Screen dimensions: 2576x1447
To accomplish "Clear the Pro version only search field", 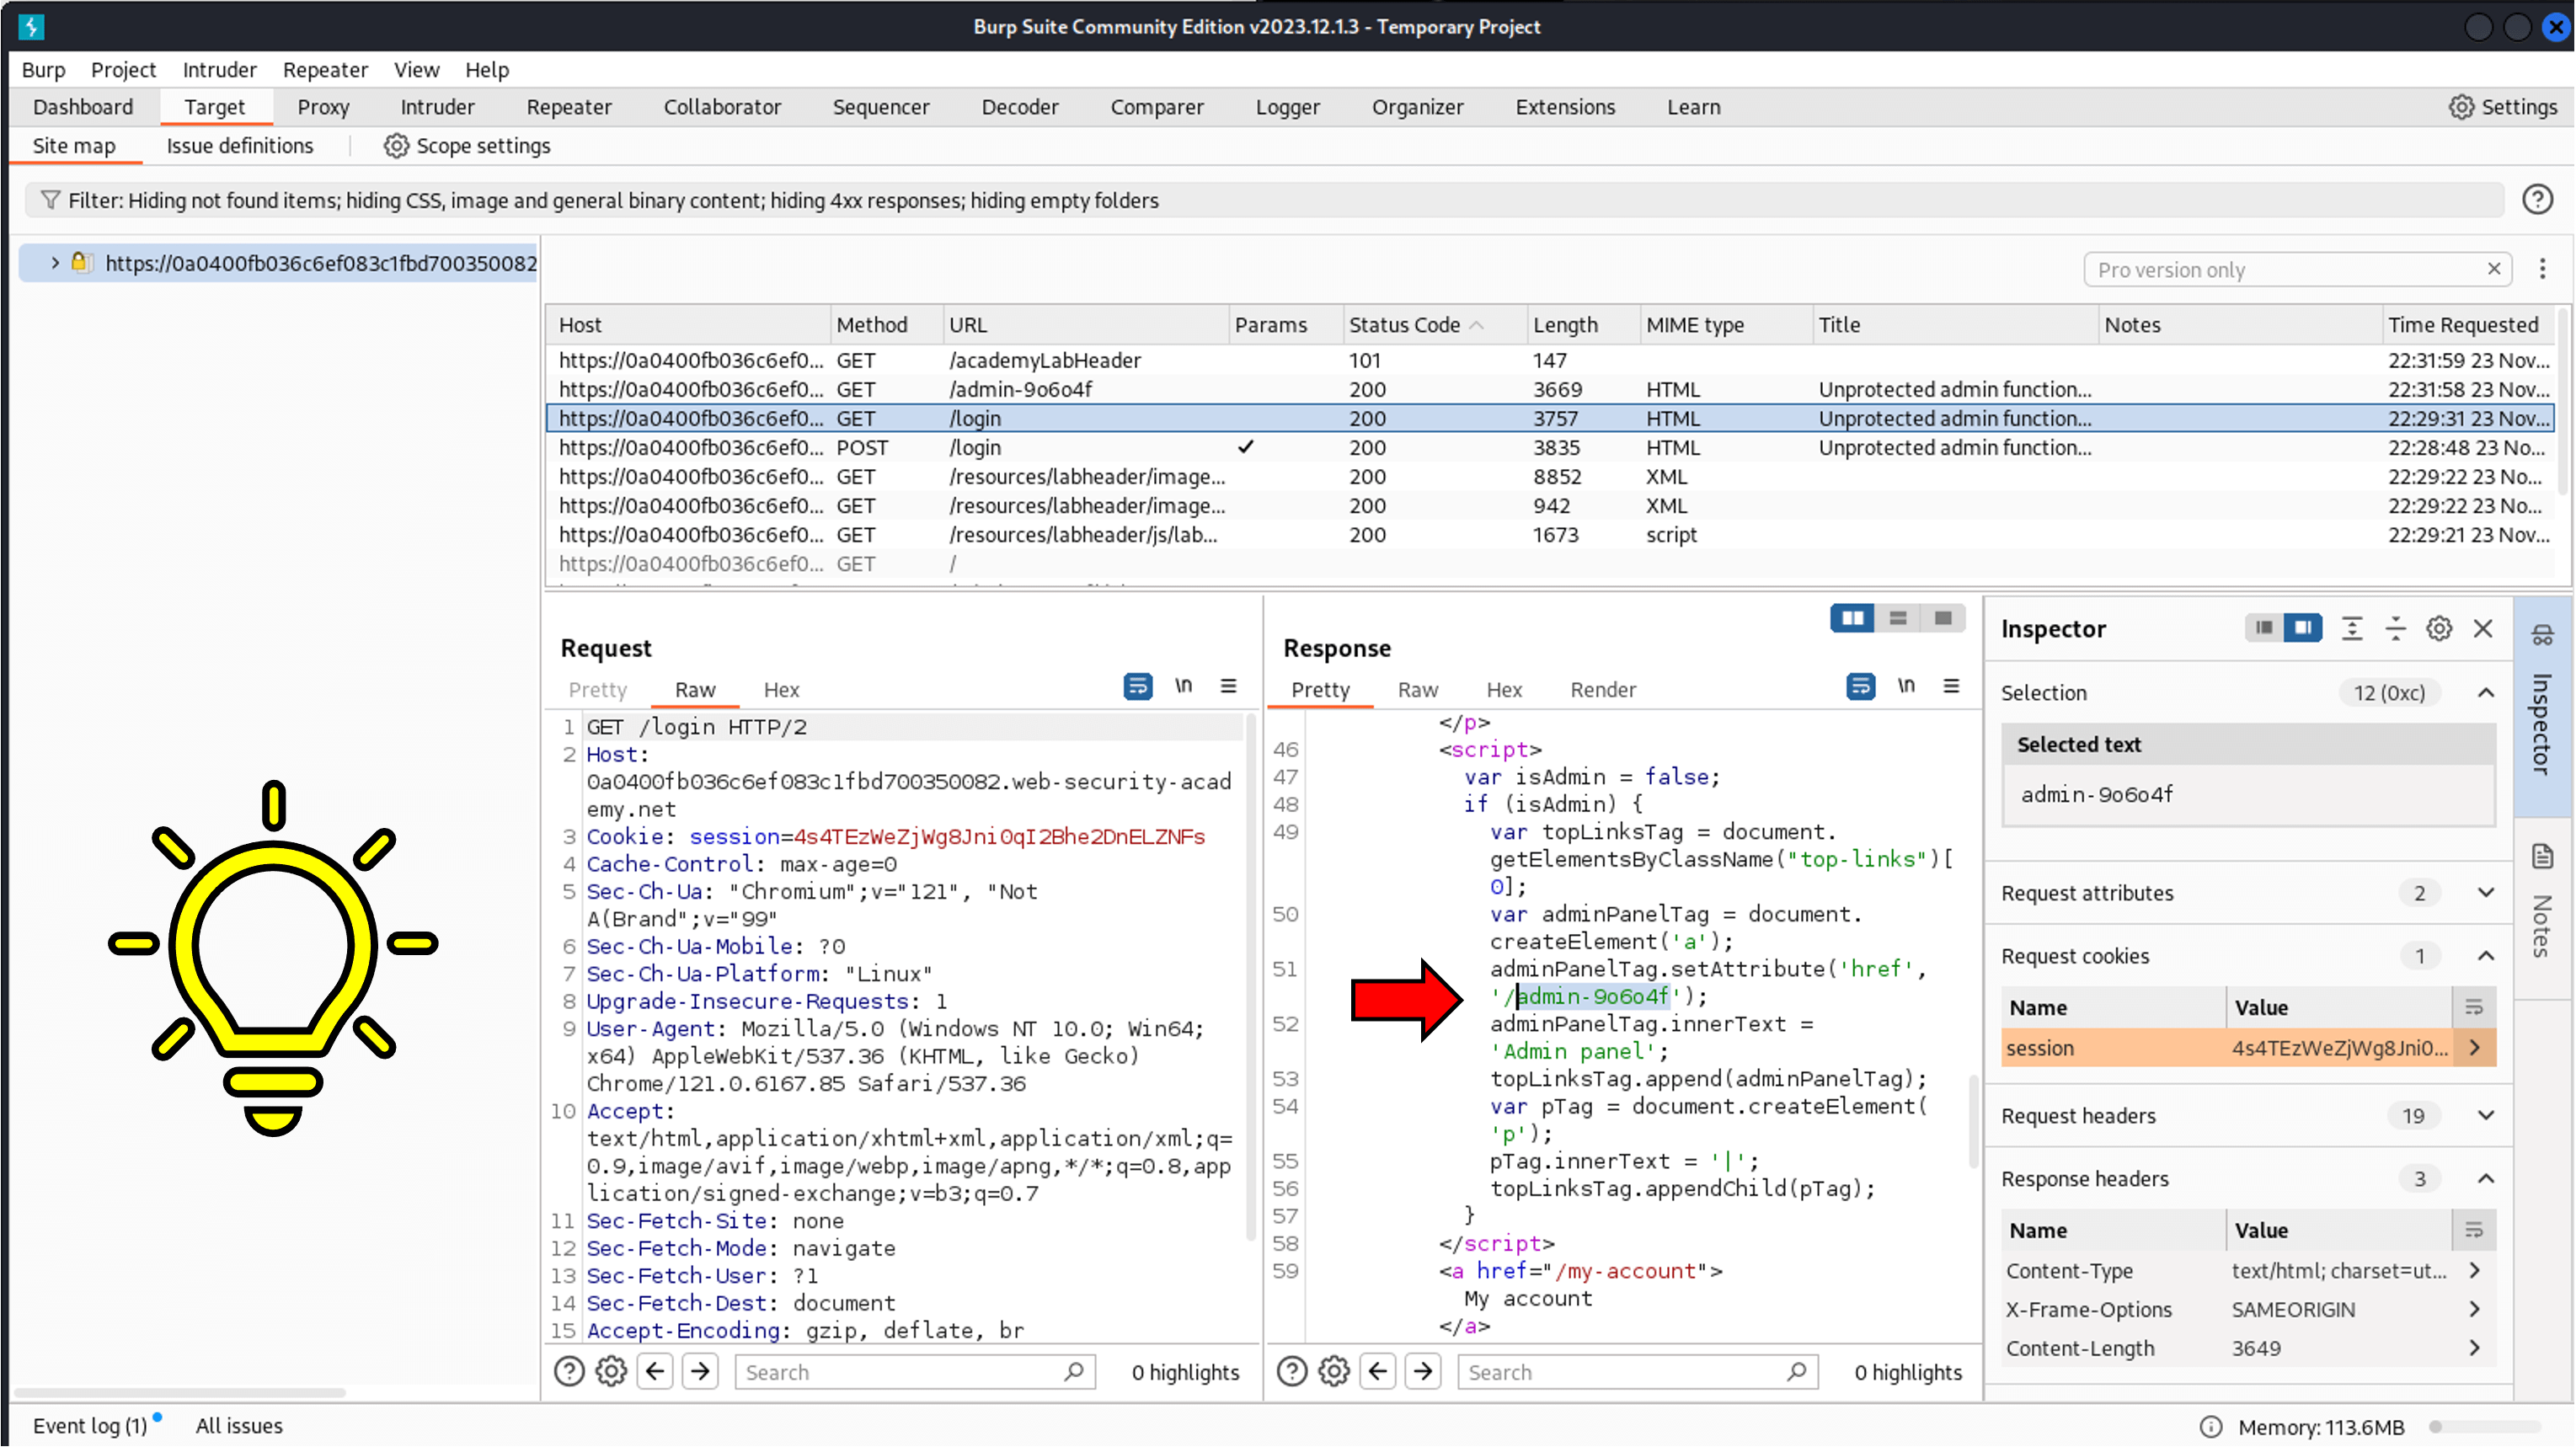I will pos(2494,269).
